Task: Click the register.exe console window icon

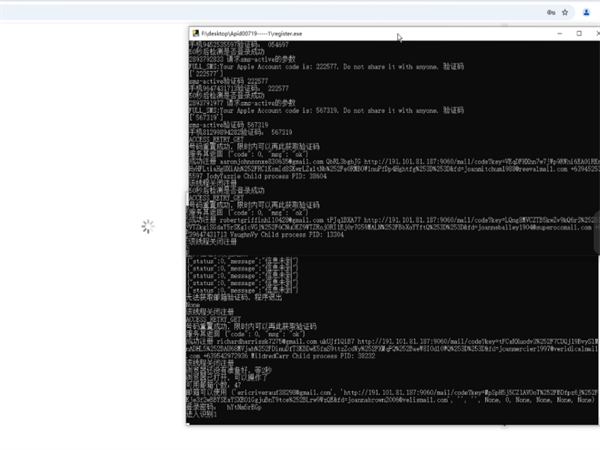Action: tap(195, 32)
